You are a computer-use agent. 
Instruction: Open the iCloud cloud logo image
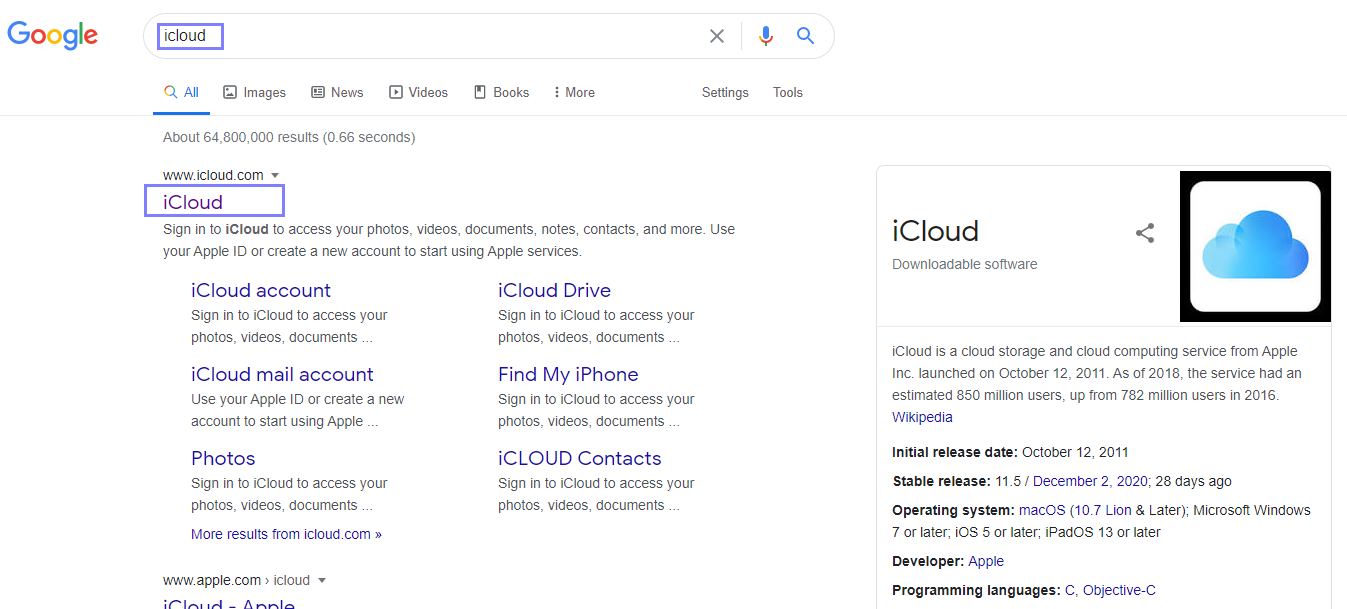click(x=1256, y=246)
